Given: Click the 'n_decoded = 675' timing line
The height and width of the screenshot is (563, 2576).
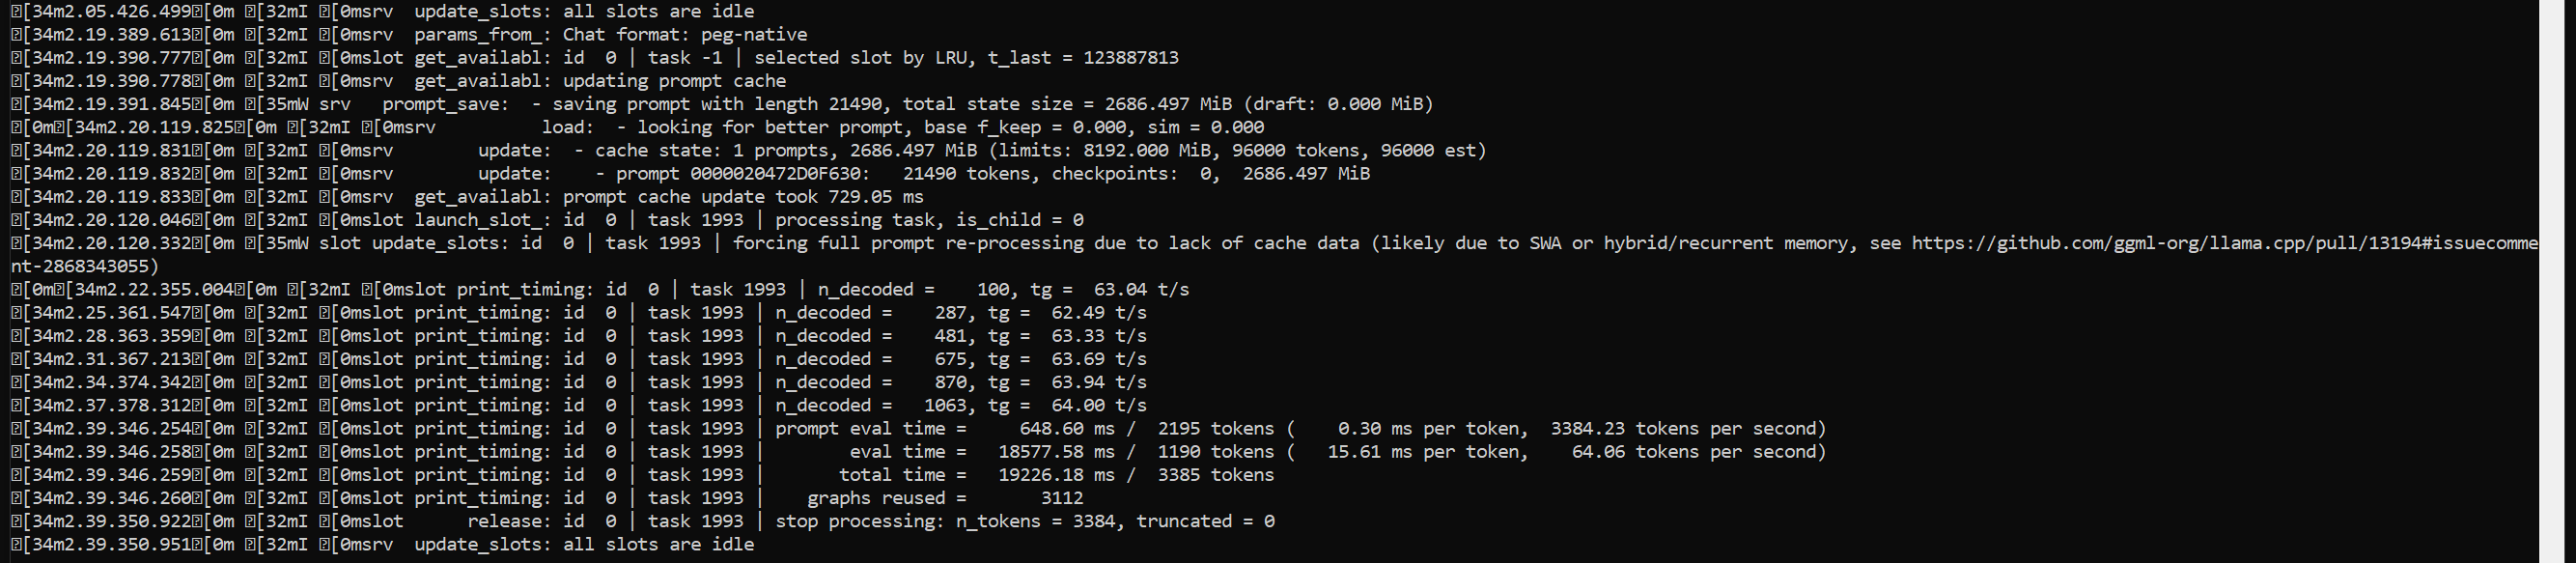Looking at the screenshot, I should (x=578, y=359).
